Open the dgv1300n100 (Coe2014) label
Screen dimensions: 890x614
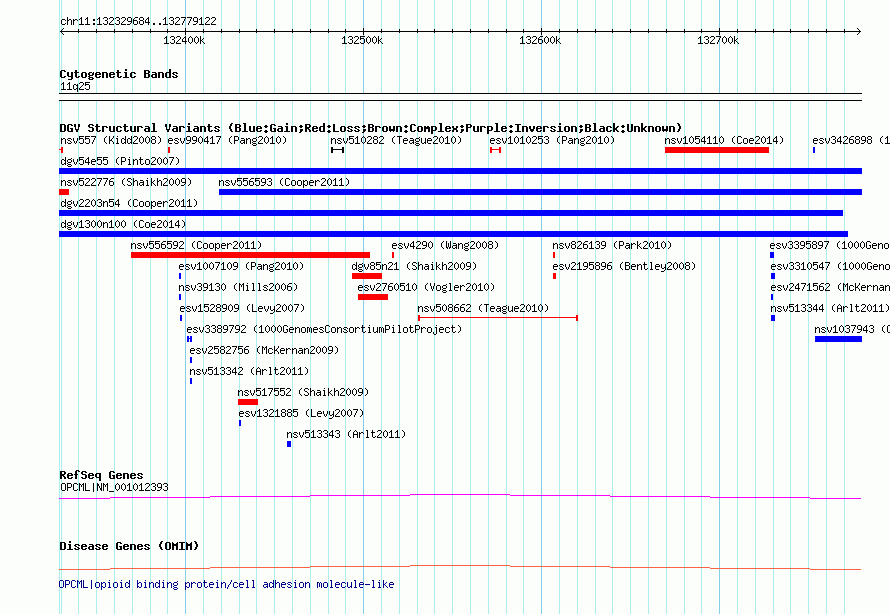click(123, 224)
